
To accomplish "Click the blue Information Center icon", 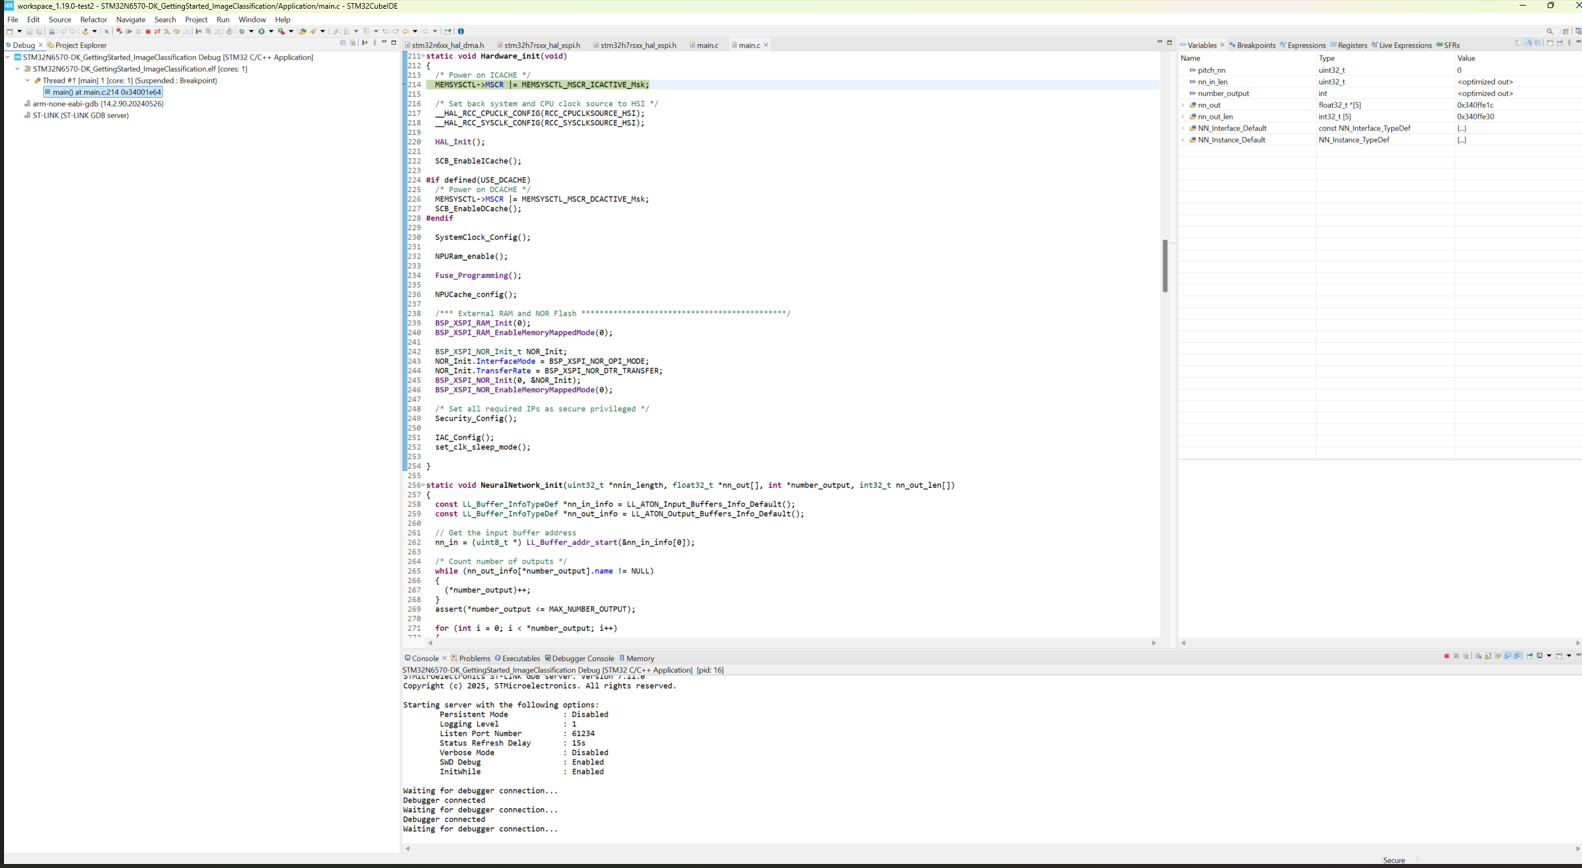I will click(x=461, y=31).
